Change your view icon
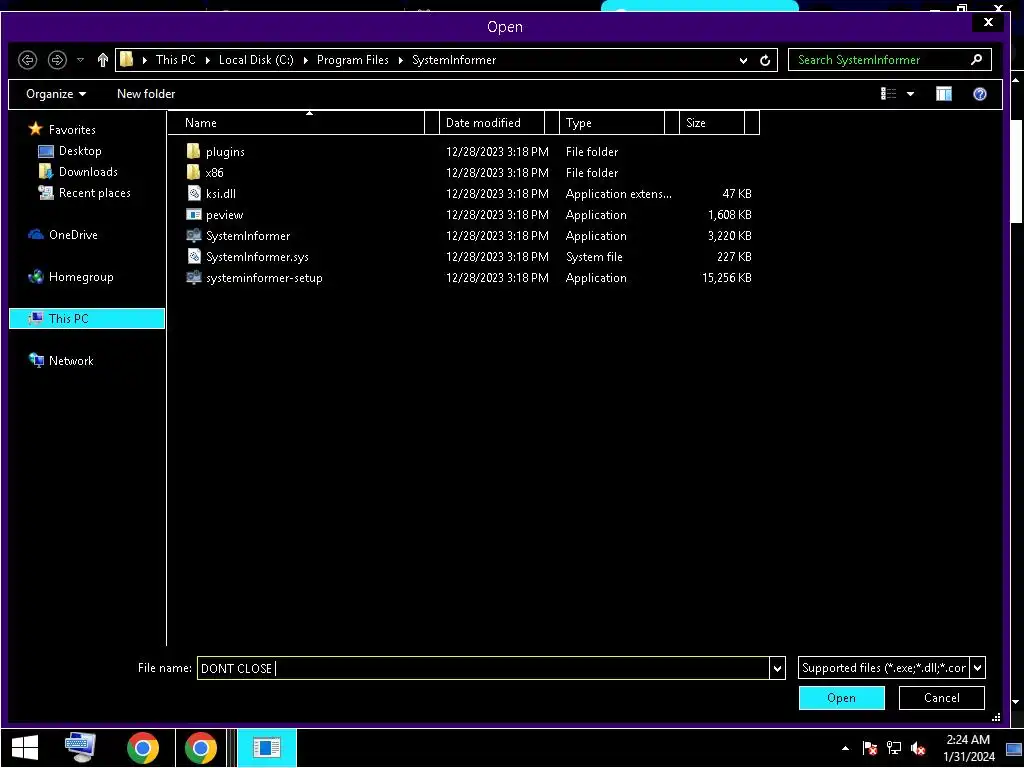The width and height of the screenshot is (1024, 768). point(889,94)
